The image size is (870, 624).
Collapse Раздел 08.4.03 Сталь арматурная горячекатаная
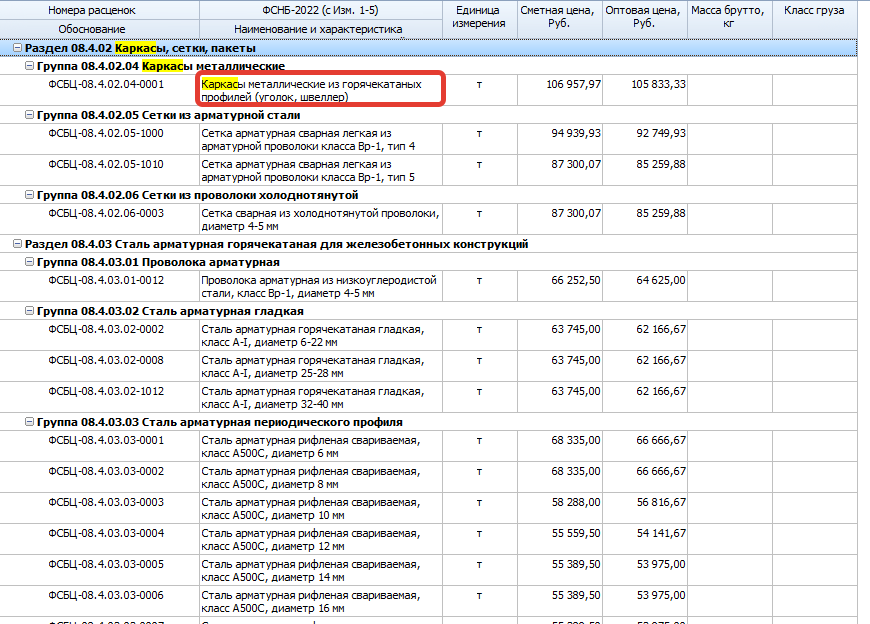click(x=17, y=243)
